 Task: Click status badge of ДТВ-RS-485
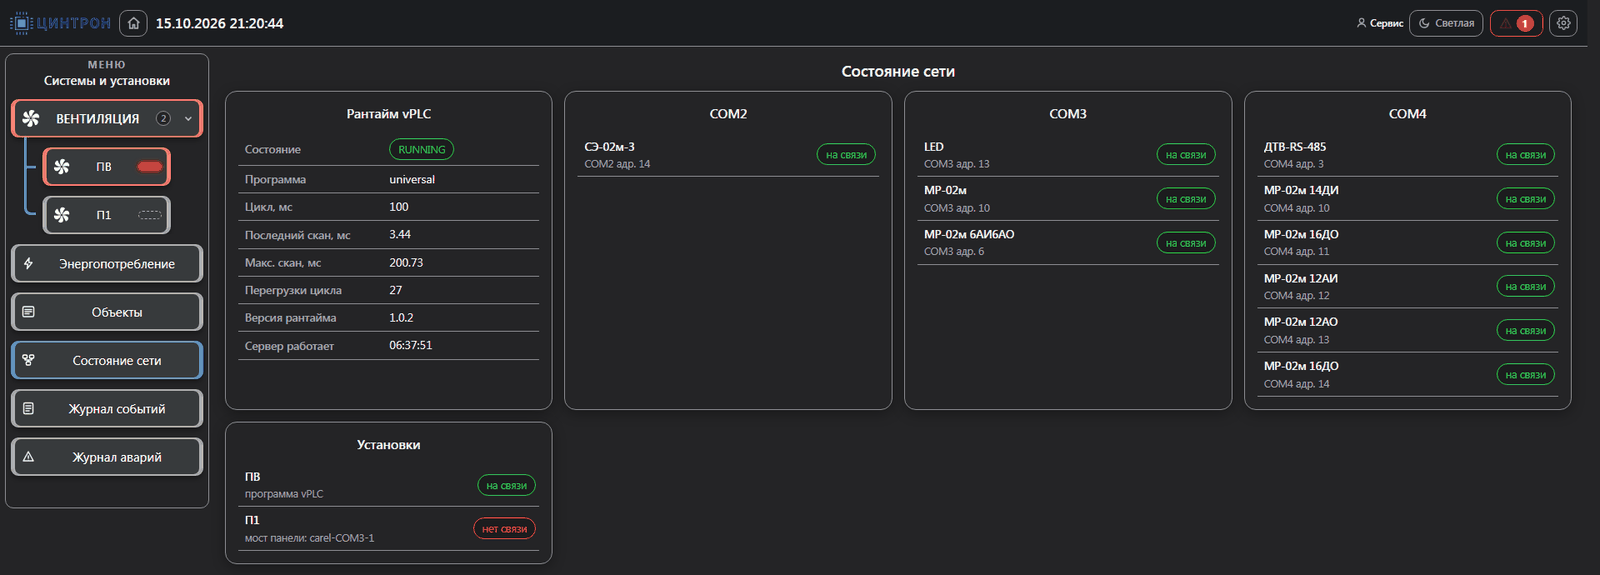(1526, 155)
